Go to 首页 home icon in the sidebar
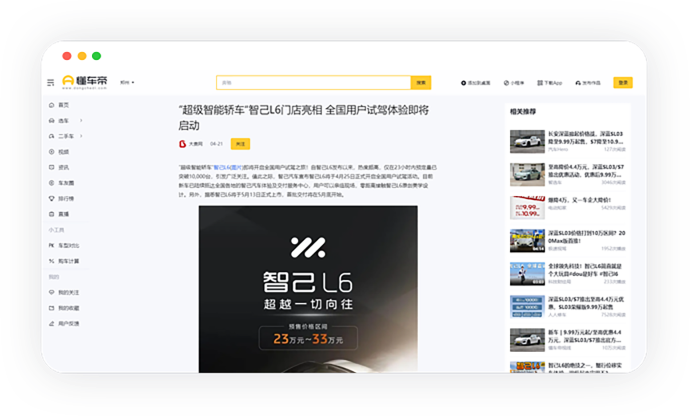 51,105
